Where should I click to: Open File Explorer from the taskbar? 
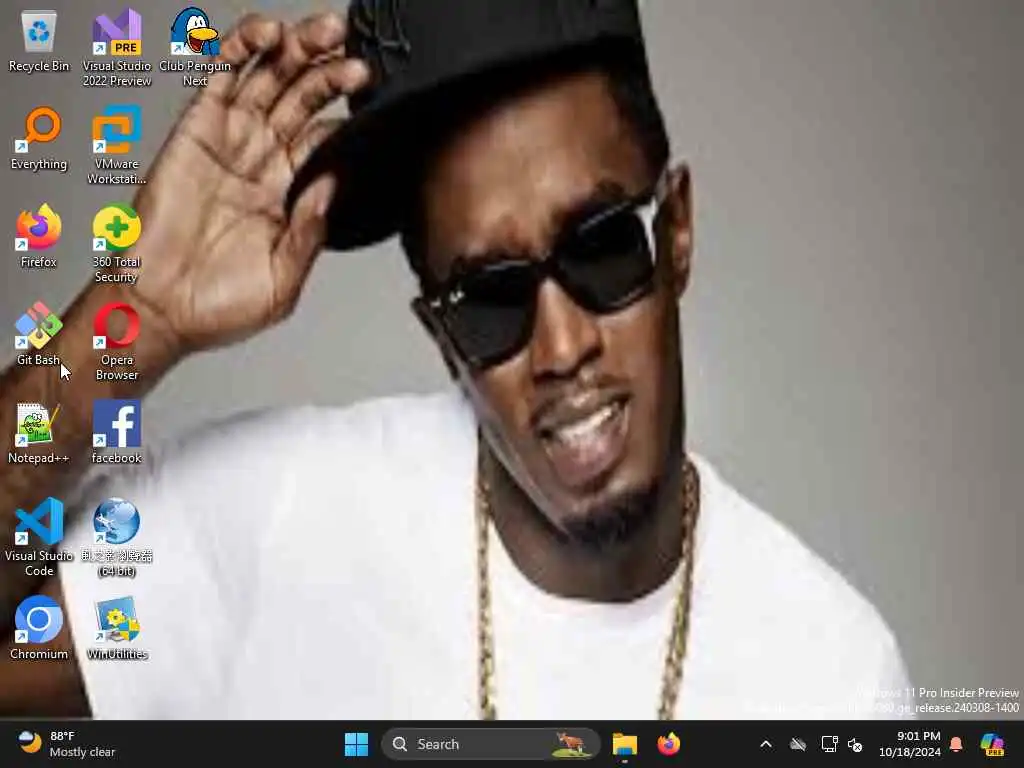coord(625,744)
